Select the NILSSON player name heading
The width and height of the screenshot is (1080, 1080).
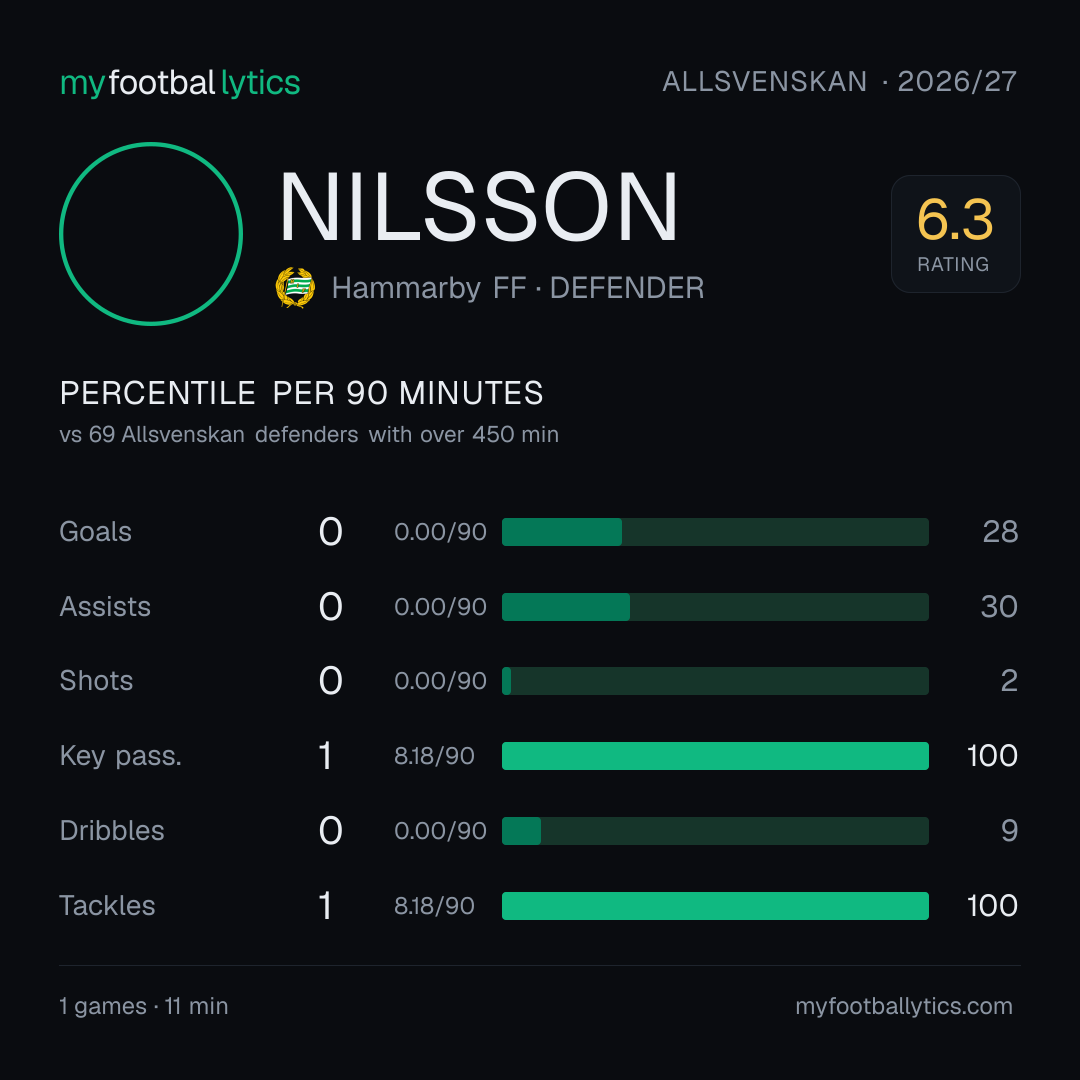[x=479, y=207]
